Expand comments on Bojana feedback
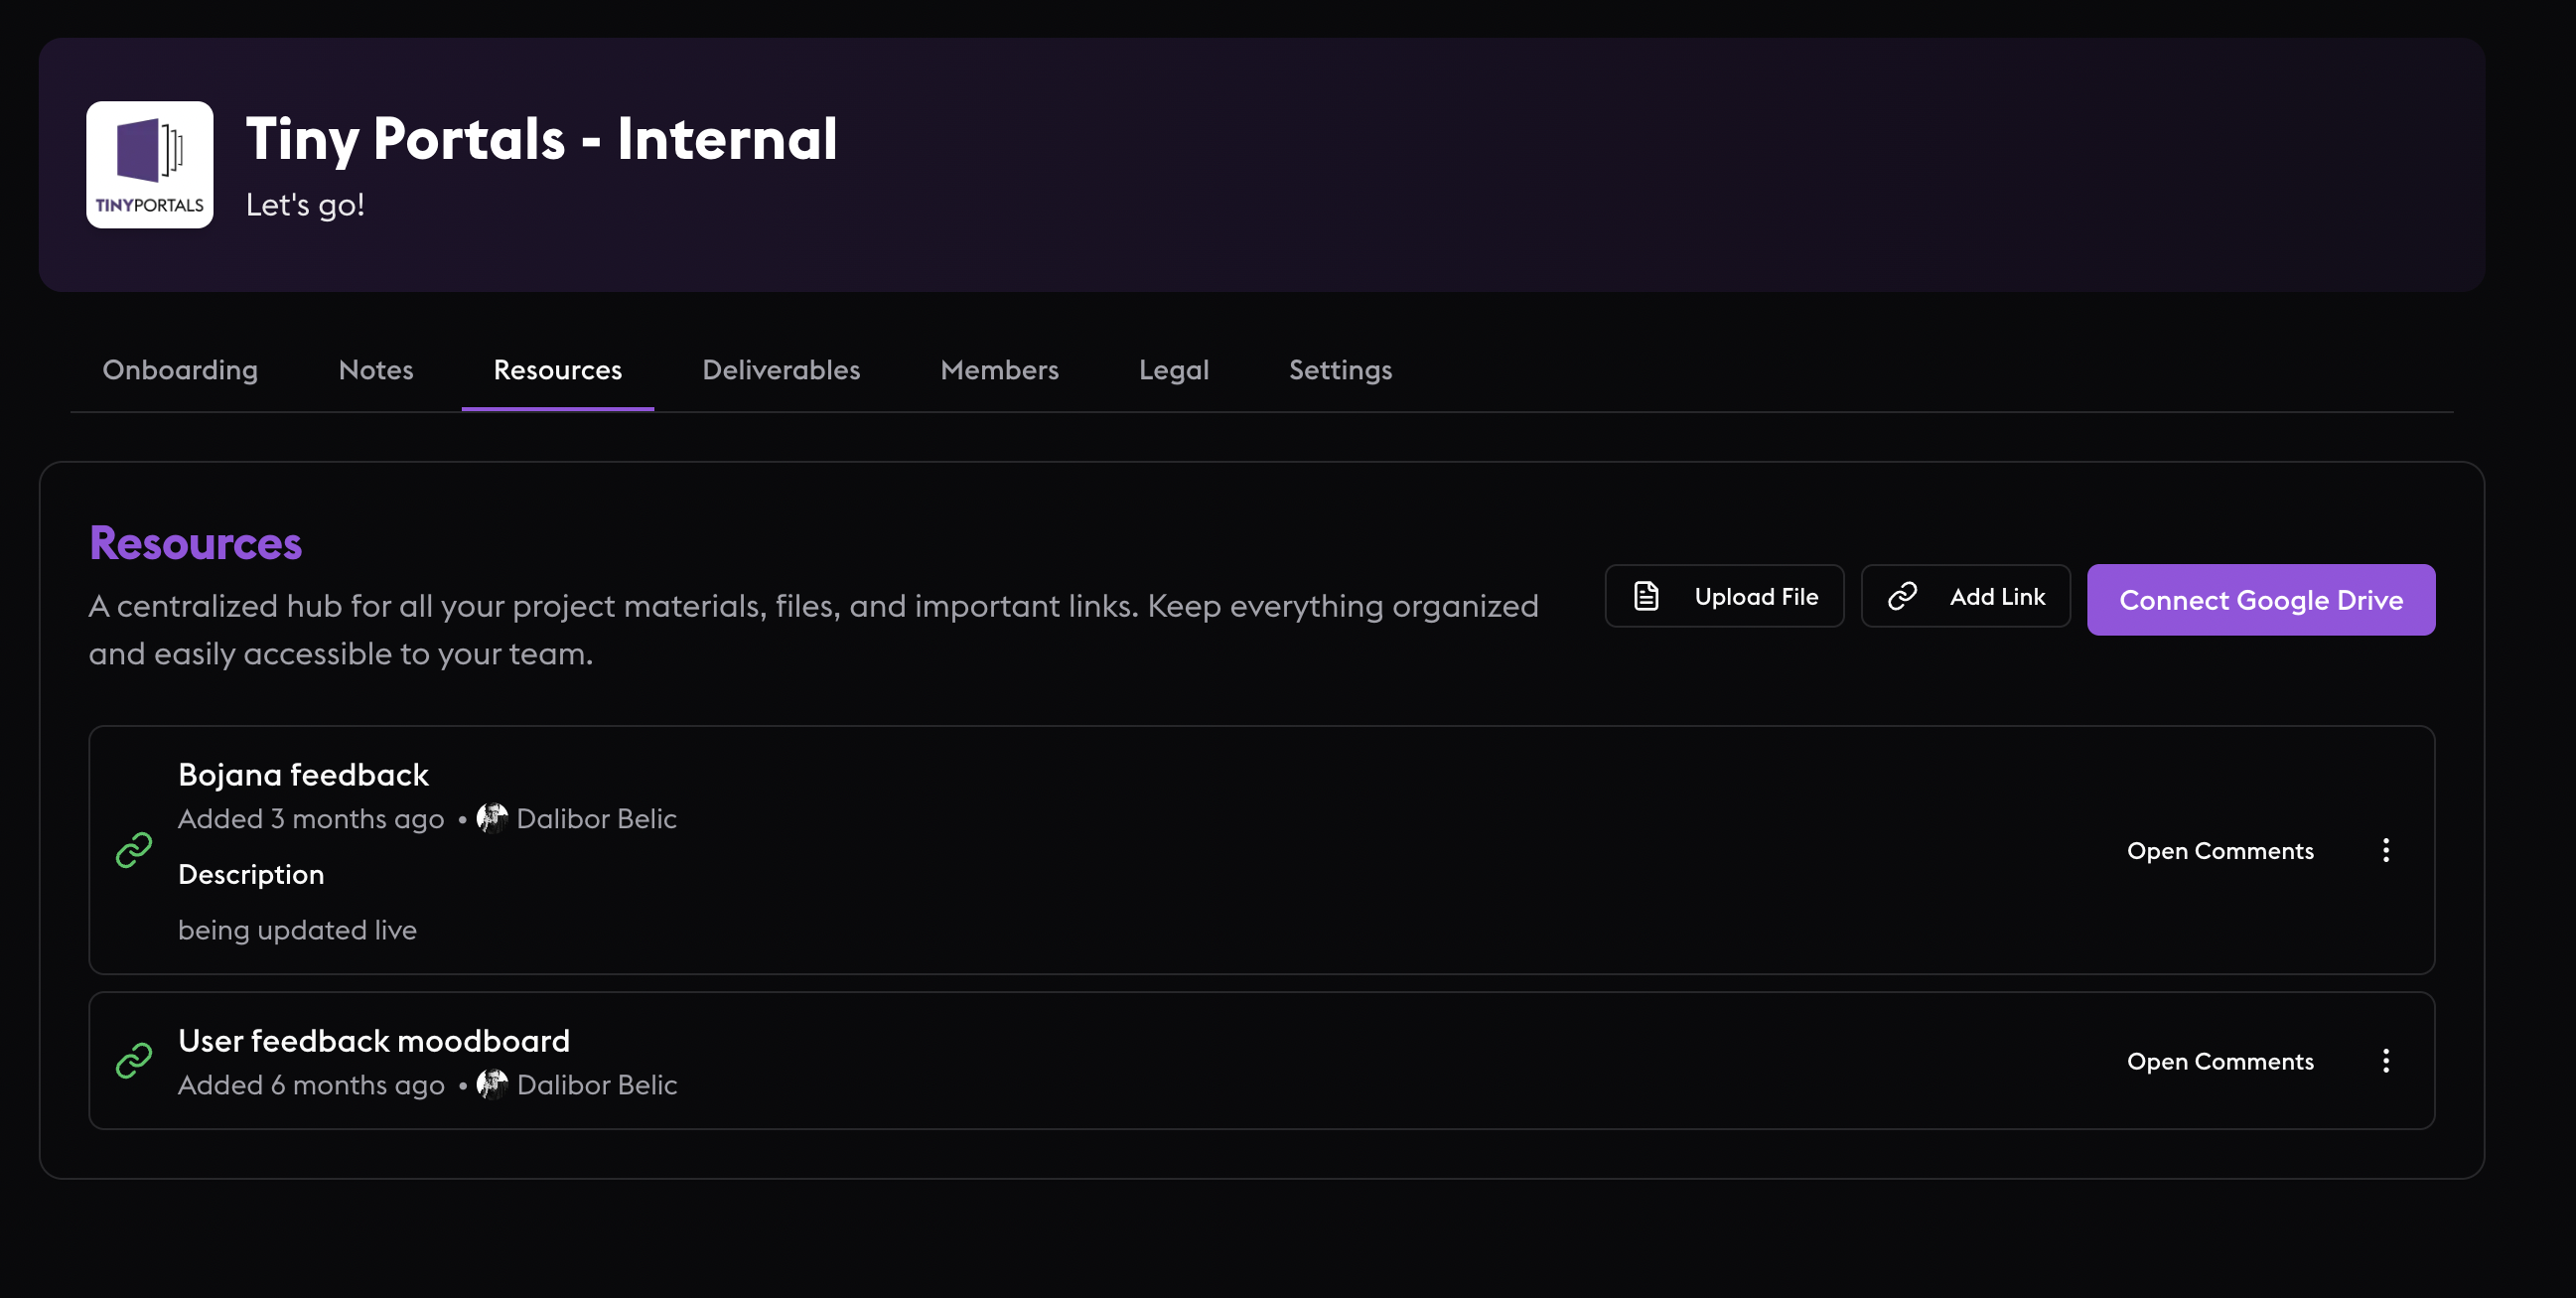Image resolution: width=2576 pixels, height=1298 pixels. point(2221,850)
